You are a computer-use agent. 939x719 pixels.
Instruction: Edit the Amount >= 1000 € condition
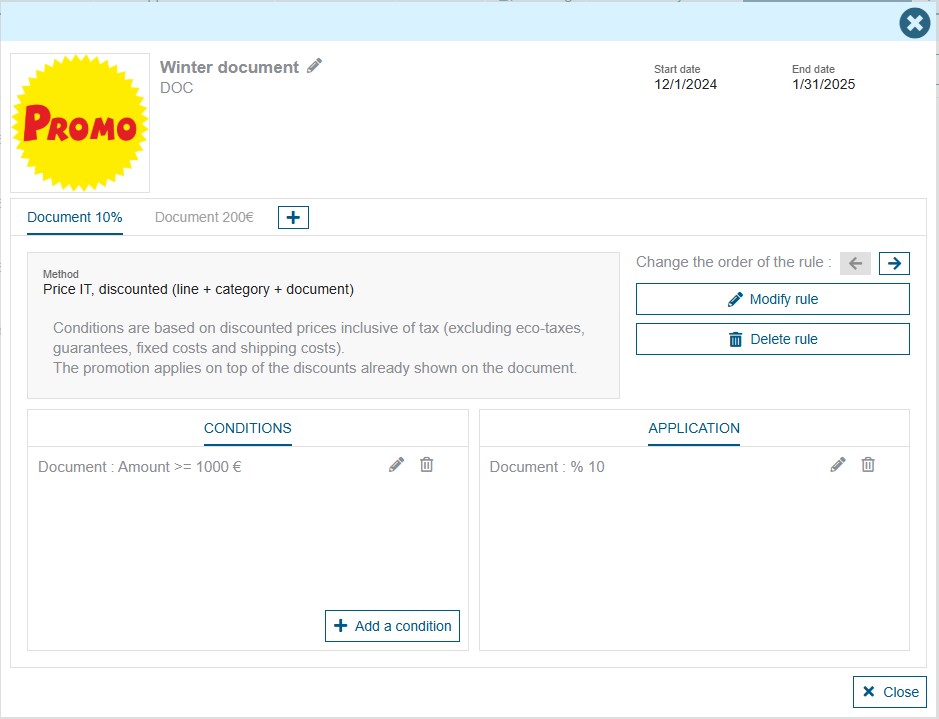397,465
